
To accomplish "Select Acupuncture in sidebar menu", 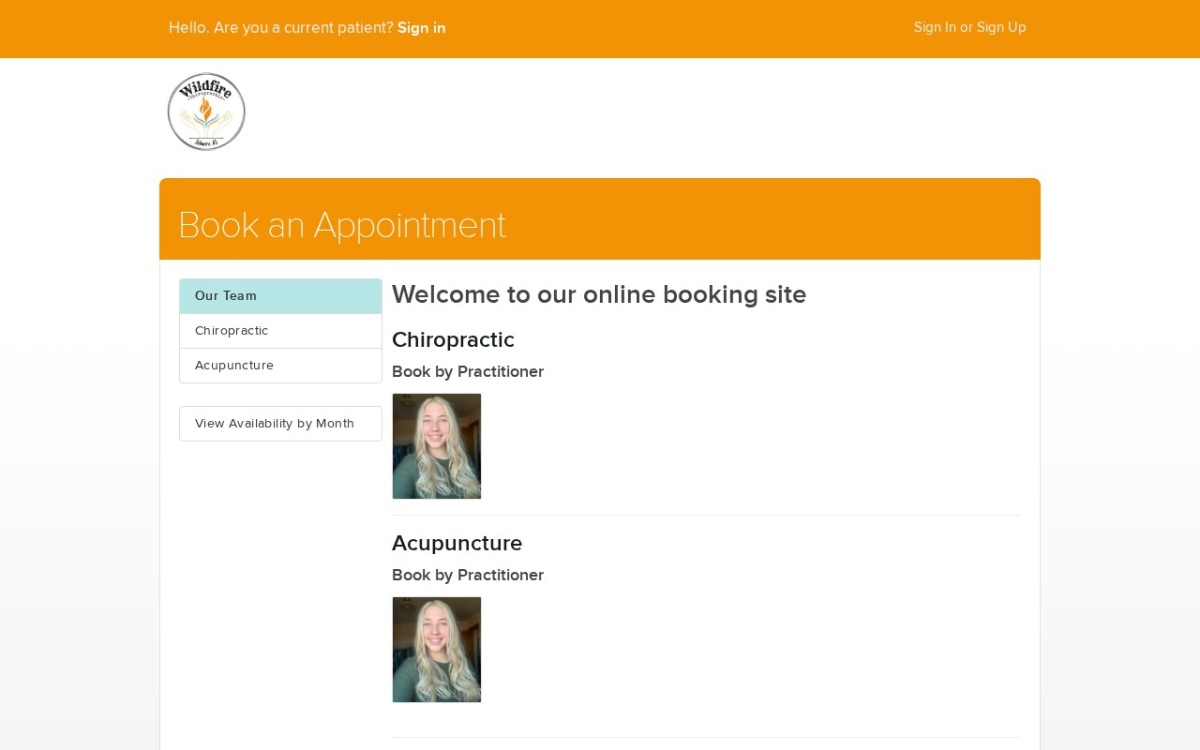I will [280, 366].
